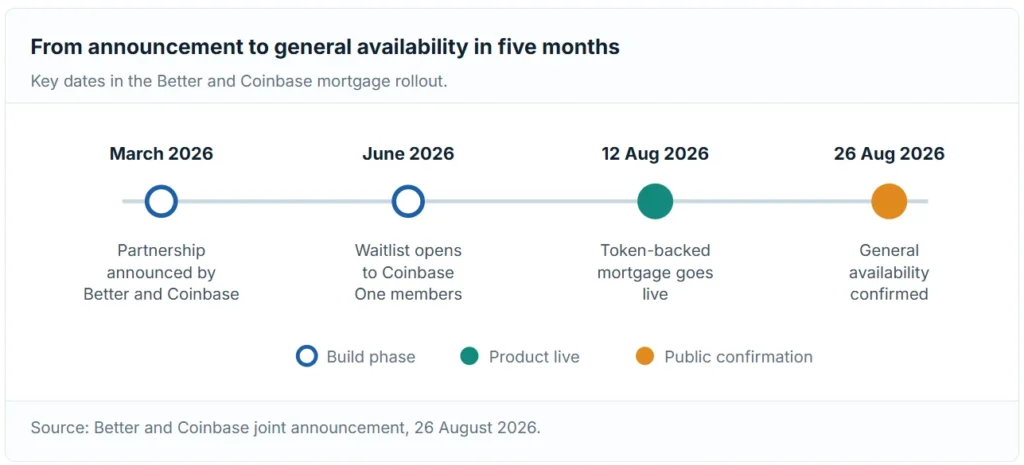Image resolution: width=1024 pixels, height=465 pixels.
Task: Select the orange 26 Aug 2026 marker
Action: coord(889,201)
